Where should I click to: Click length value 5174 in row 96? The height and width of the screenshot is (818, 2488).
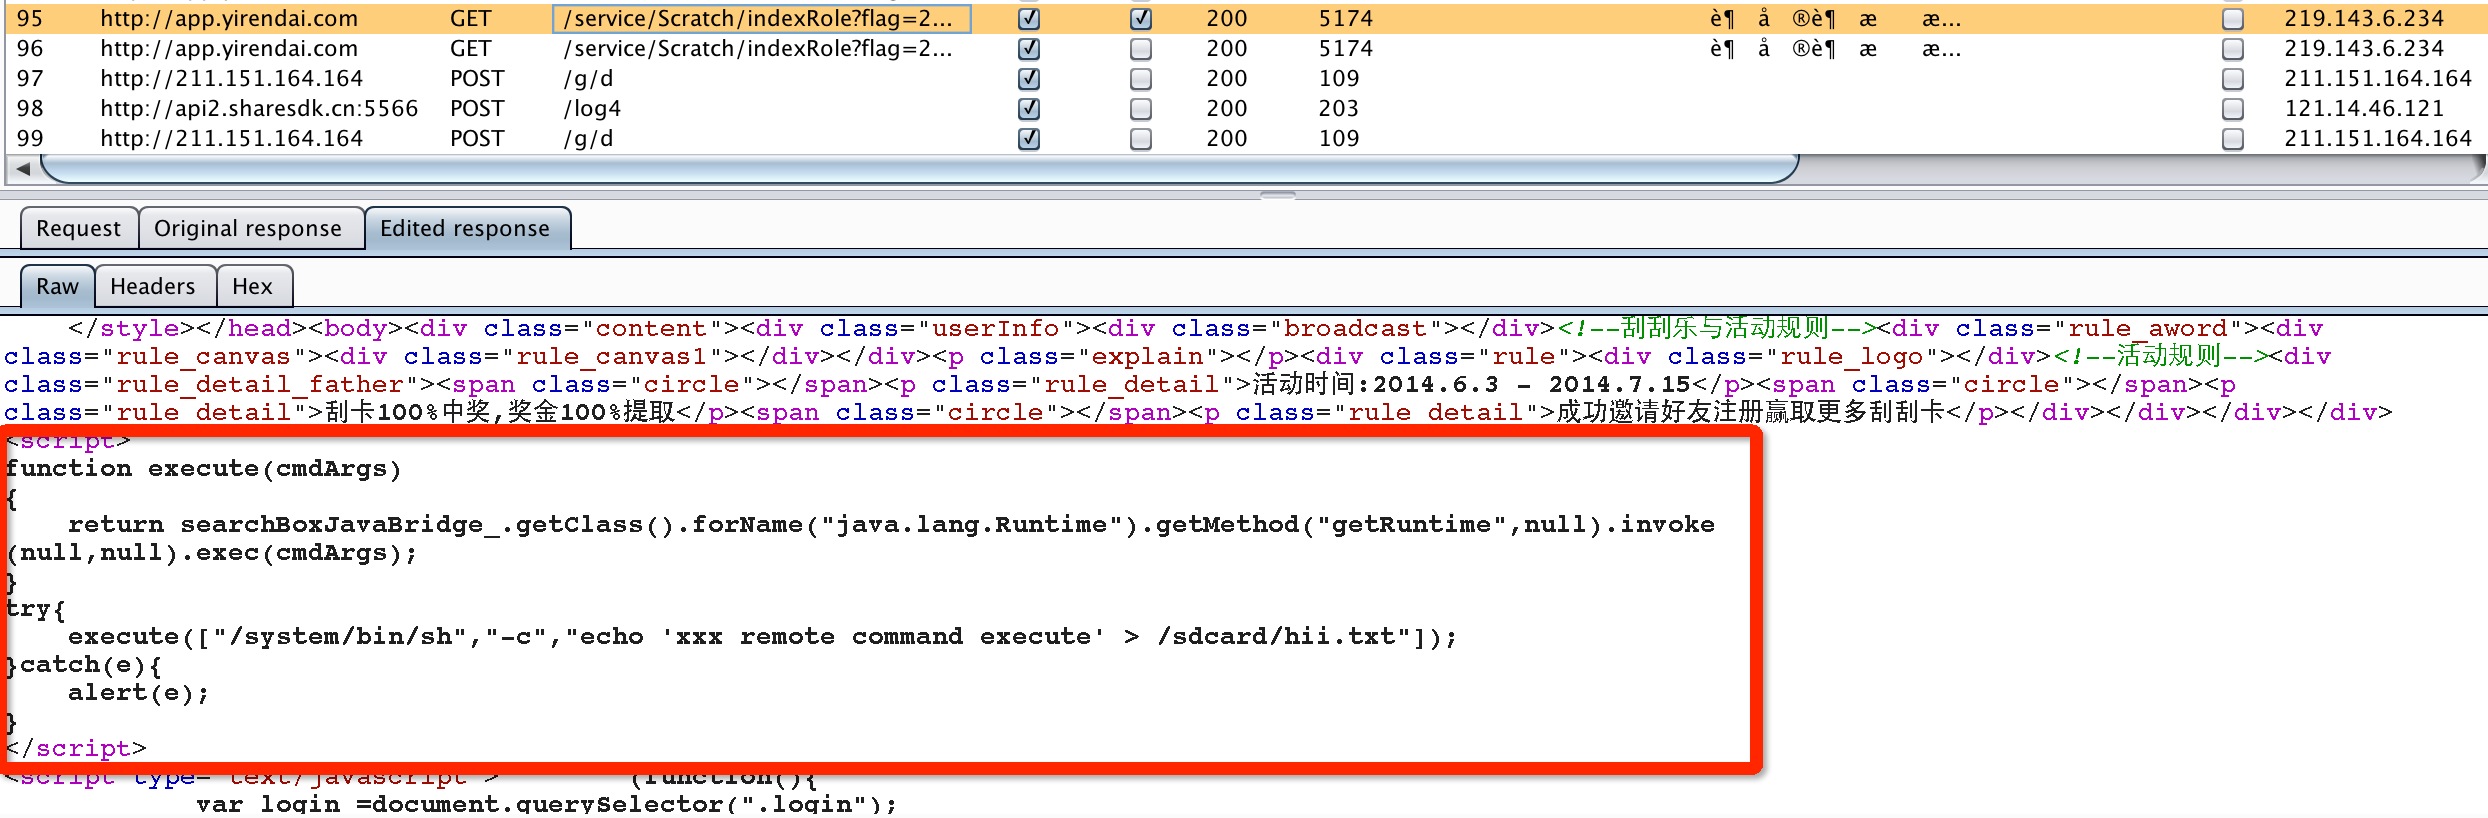[x=1346, y=49]
